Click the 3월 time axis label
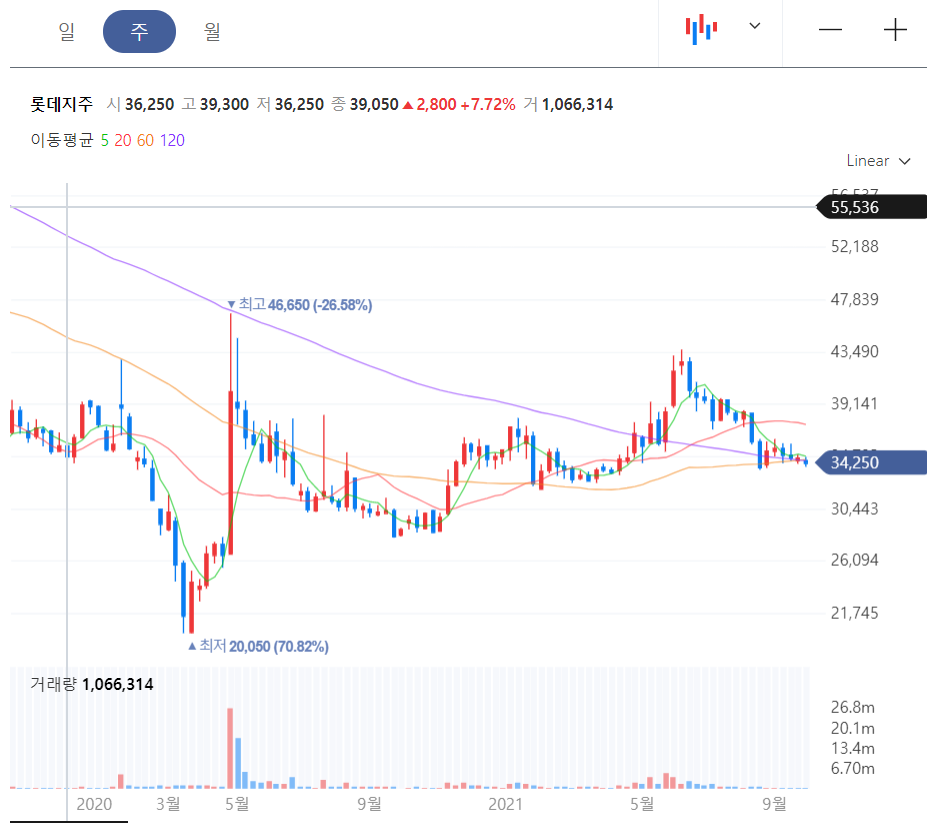This screenshot has width=936, height=823. tap(168, 804)
